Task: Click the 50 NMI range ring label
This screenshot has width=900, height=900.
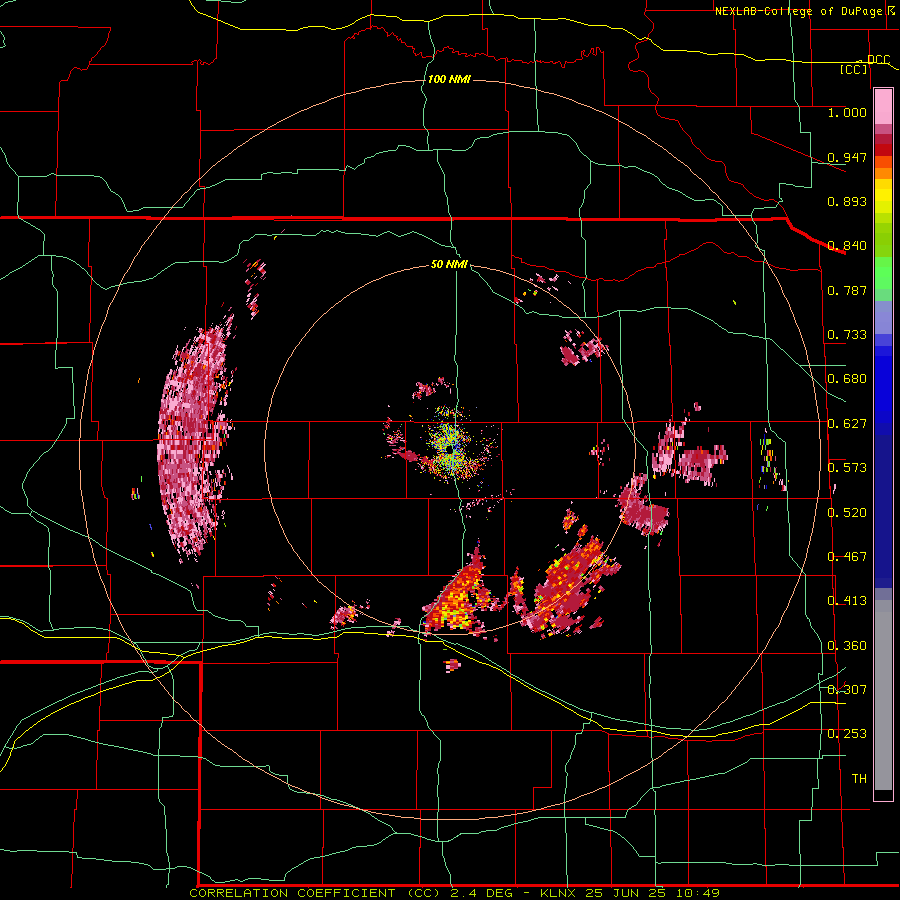Action: [x=449, y=265]
